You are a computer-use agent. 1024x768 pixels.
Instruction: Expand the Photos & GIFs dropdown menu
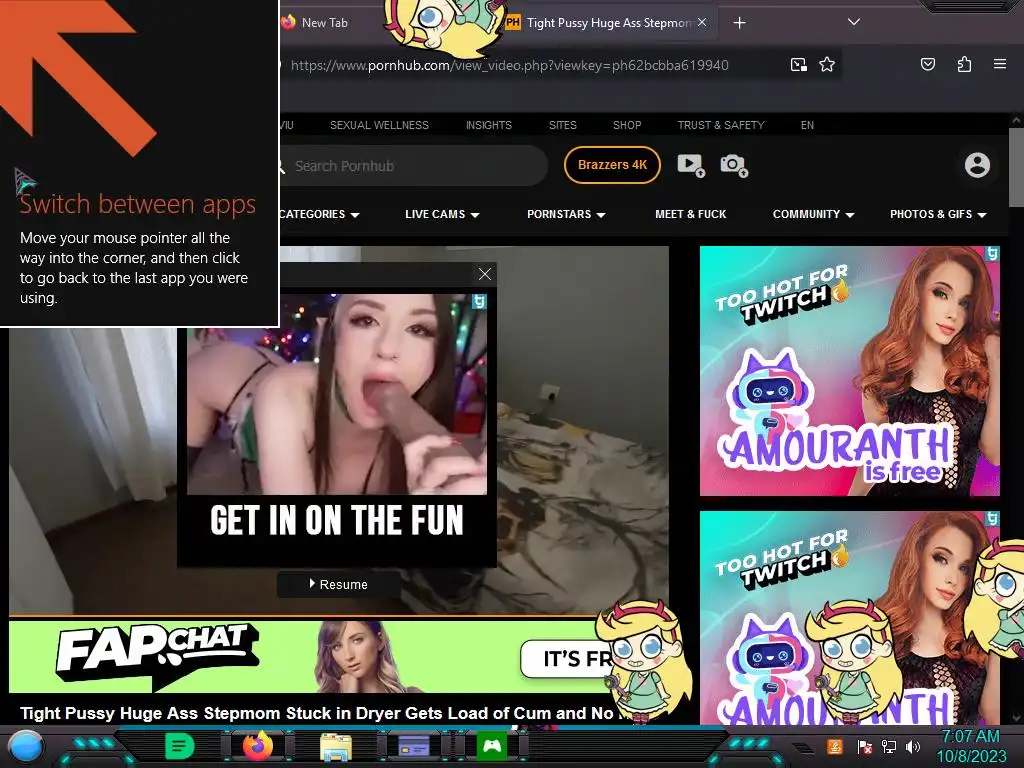tap(938, 214)
